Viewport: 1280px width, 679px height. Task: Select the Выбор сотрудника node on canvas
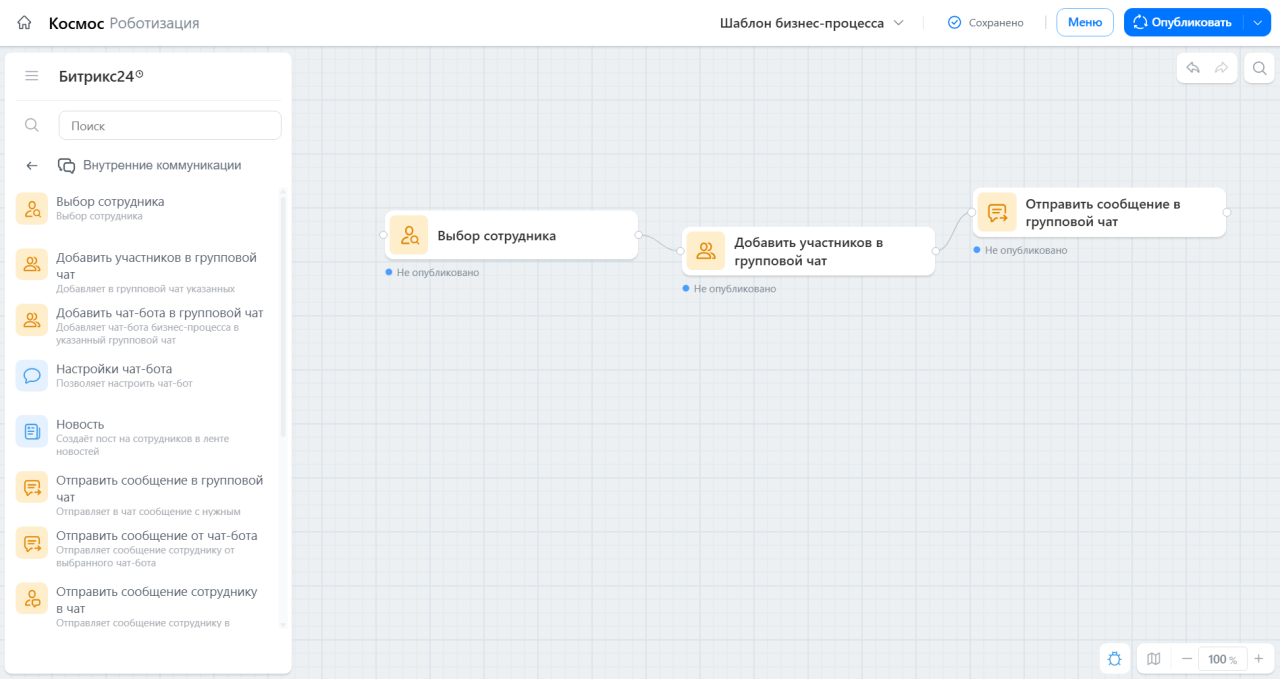pos(511,236)
